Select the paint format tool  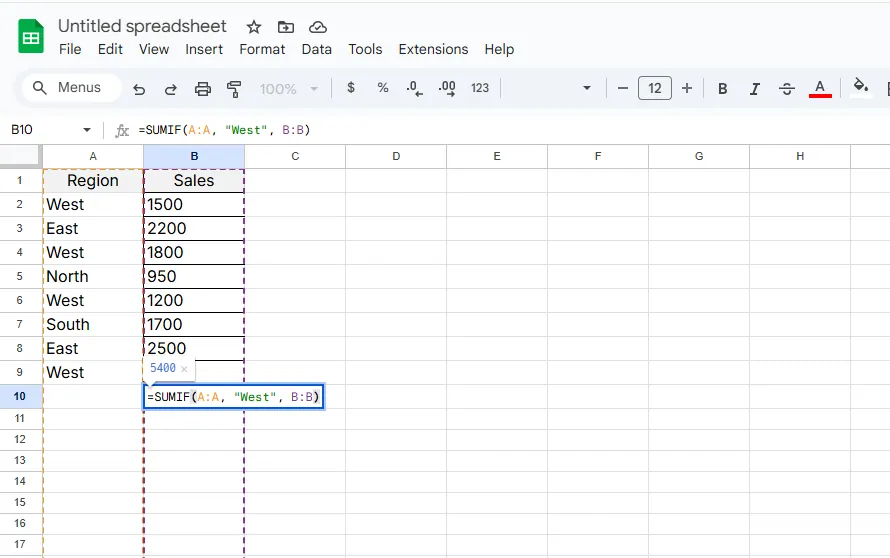click(x=235, y=88)
